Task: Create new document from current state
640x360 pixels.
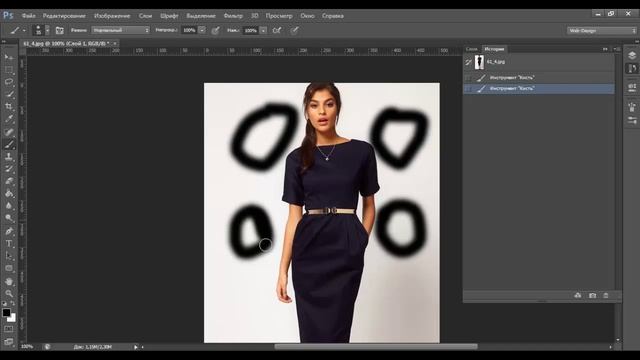Action: click(x=578, y=295)
